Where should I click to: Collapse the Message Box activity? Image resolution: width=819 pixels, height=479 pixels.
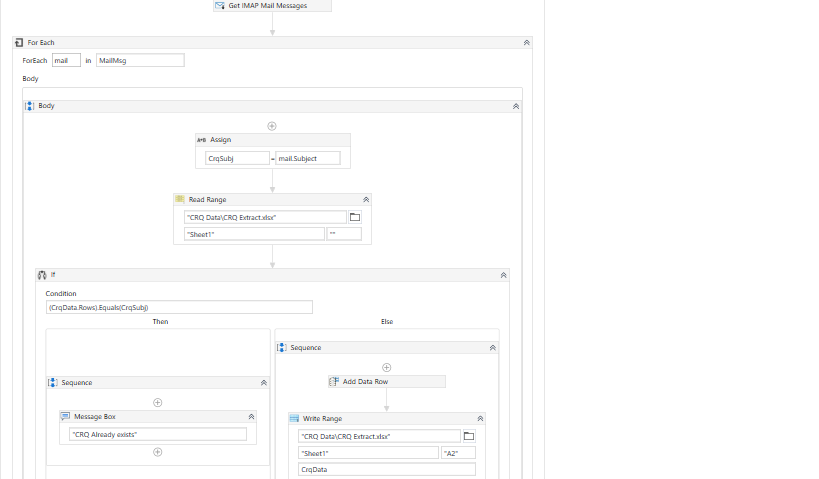coord(251,417)
